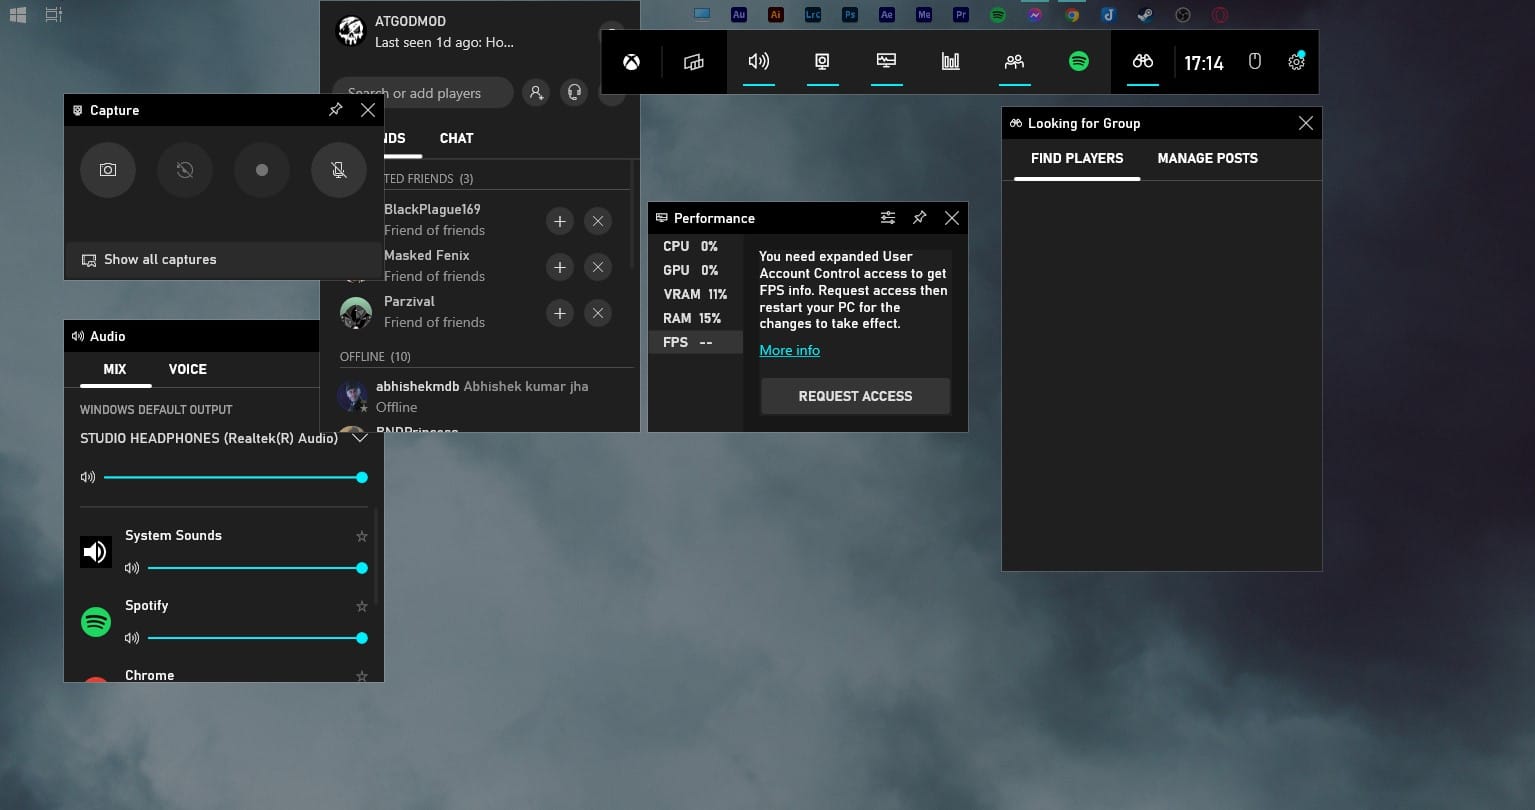Open Steam from the taskbar
This screenshot has height=810, width=1535.
click(1145, 15)
